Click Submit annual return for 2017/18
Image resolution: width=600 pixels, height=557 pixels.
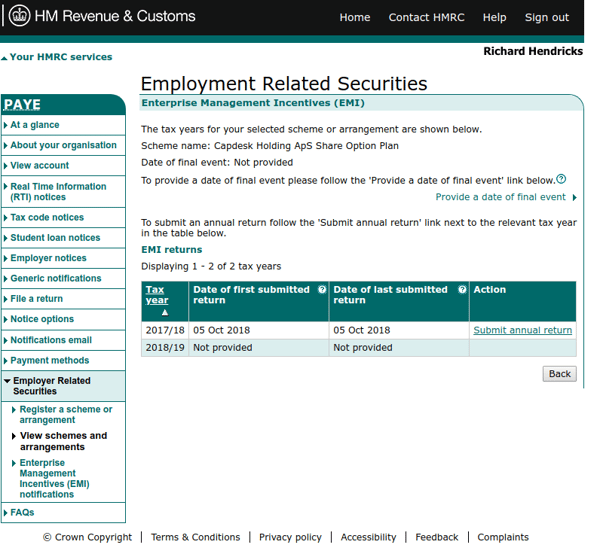pos(522,330)
